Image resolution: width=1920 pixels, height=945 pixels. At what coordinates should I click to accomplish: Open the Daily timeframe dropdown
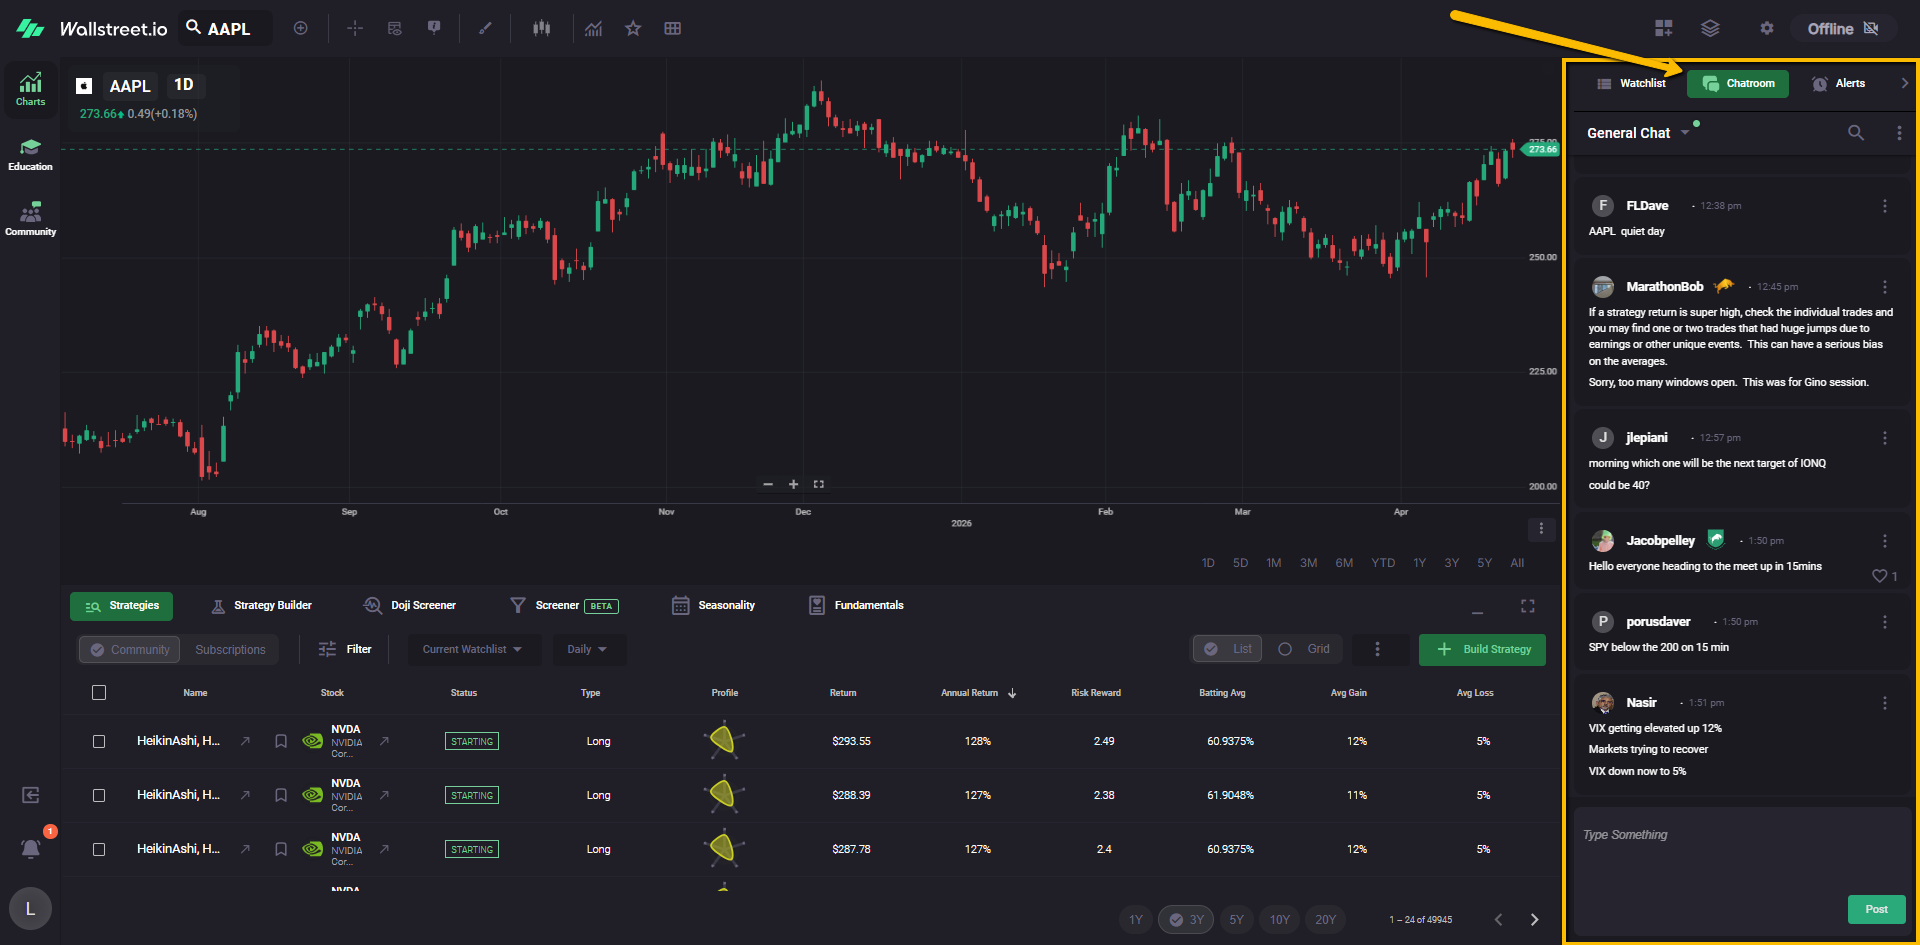pyautogui.click(x=587, y=650)
